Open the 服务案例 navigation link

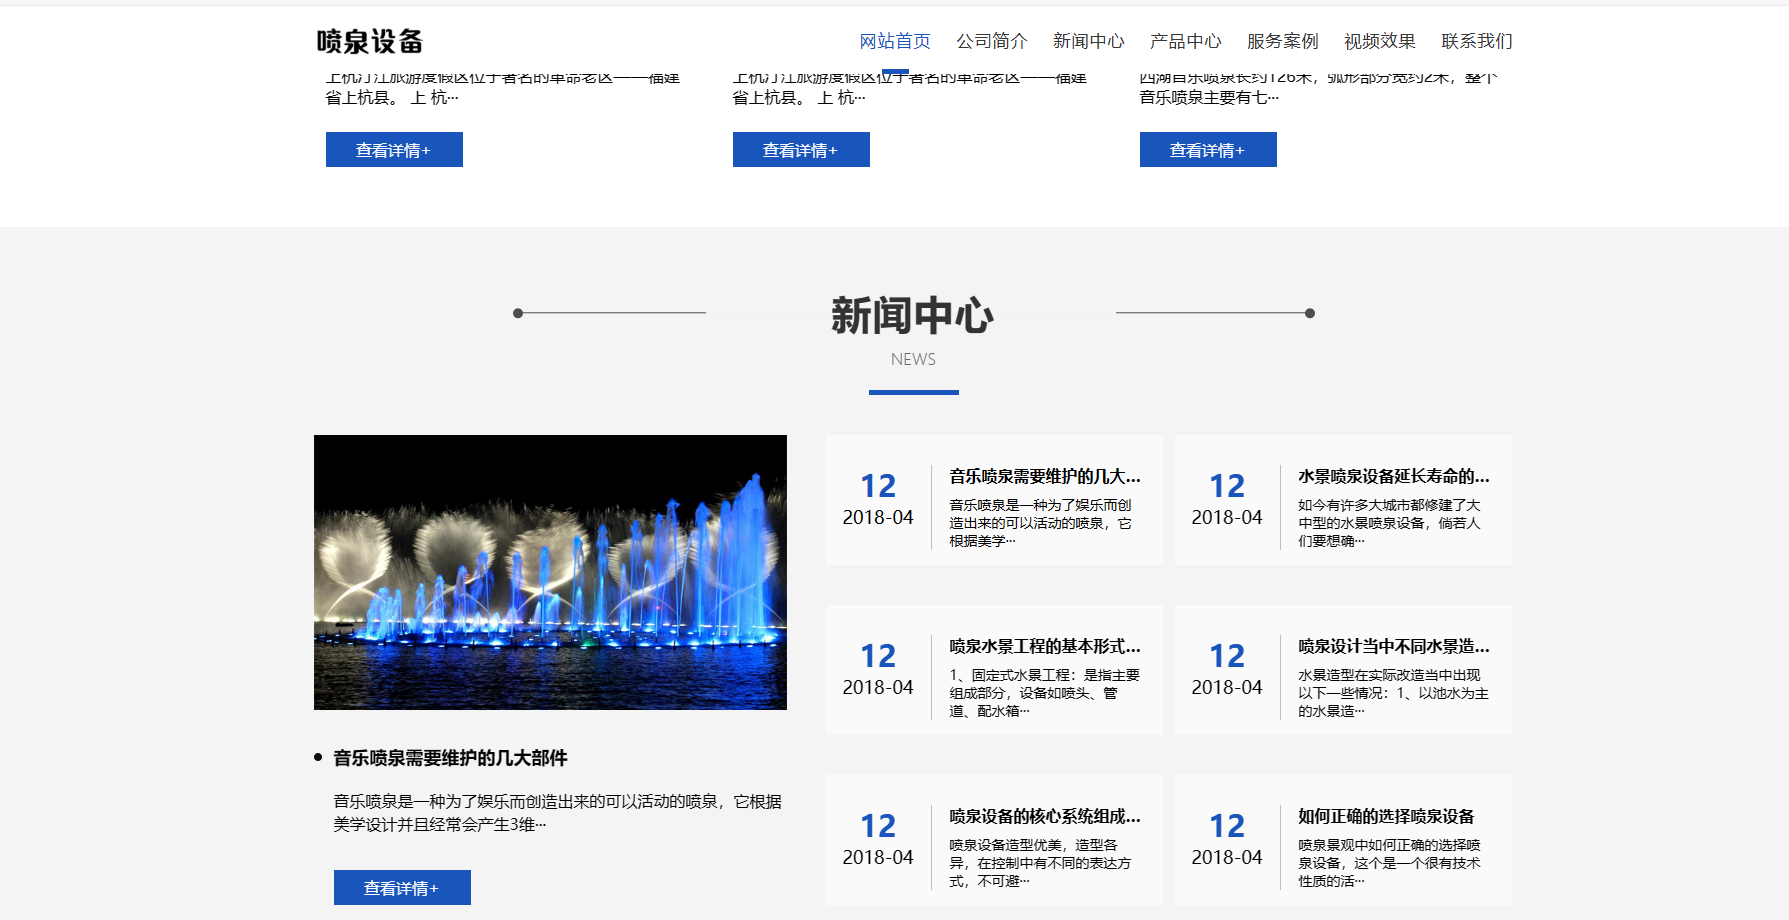pyautogui.click(x=1282, y=41)
